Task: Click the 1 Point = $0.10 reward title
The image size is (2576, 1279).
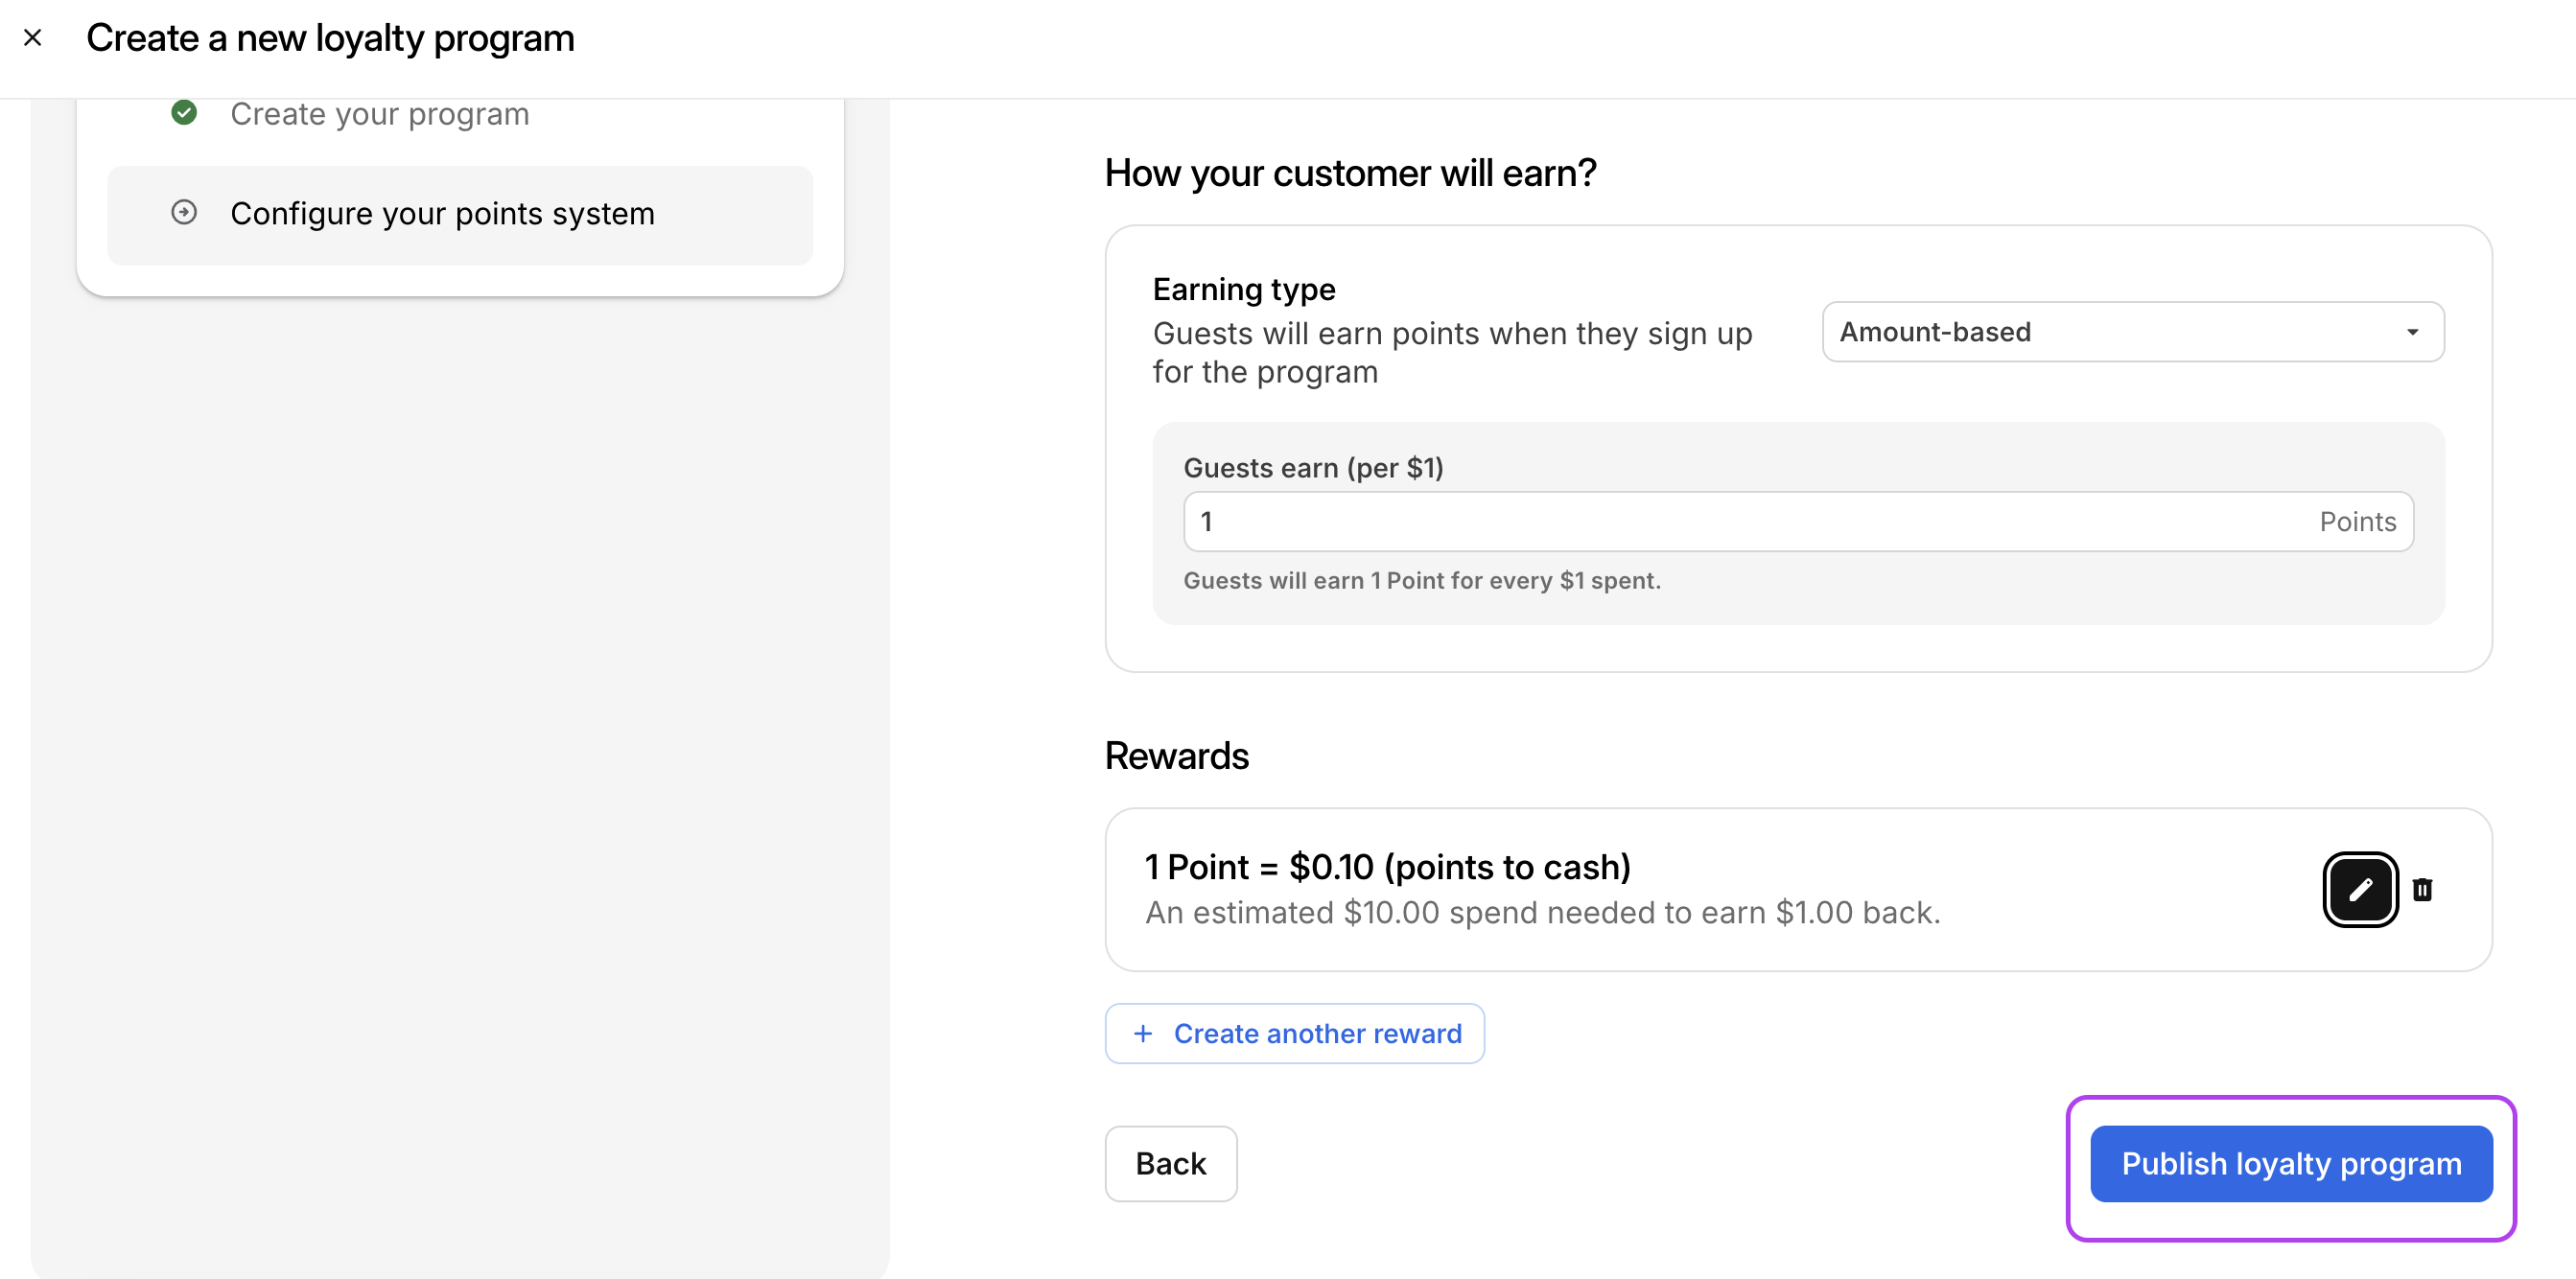Action: click(x=1387, y=867)
